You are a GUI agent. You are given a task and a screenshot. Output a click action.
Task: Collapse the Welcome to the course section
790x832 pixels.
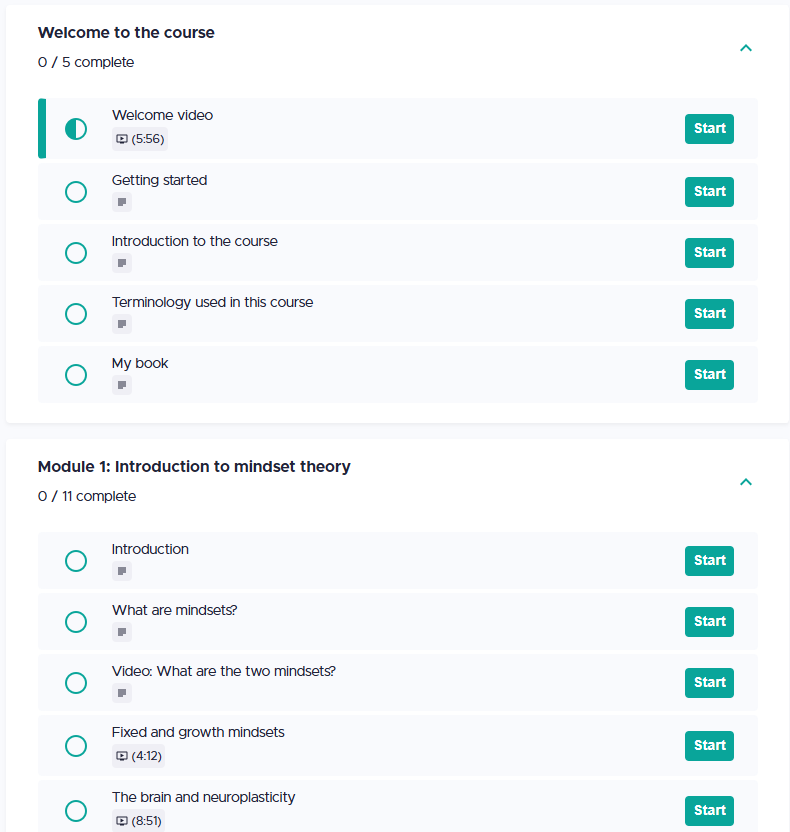[x=745, y=48]
